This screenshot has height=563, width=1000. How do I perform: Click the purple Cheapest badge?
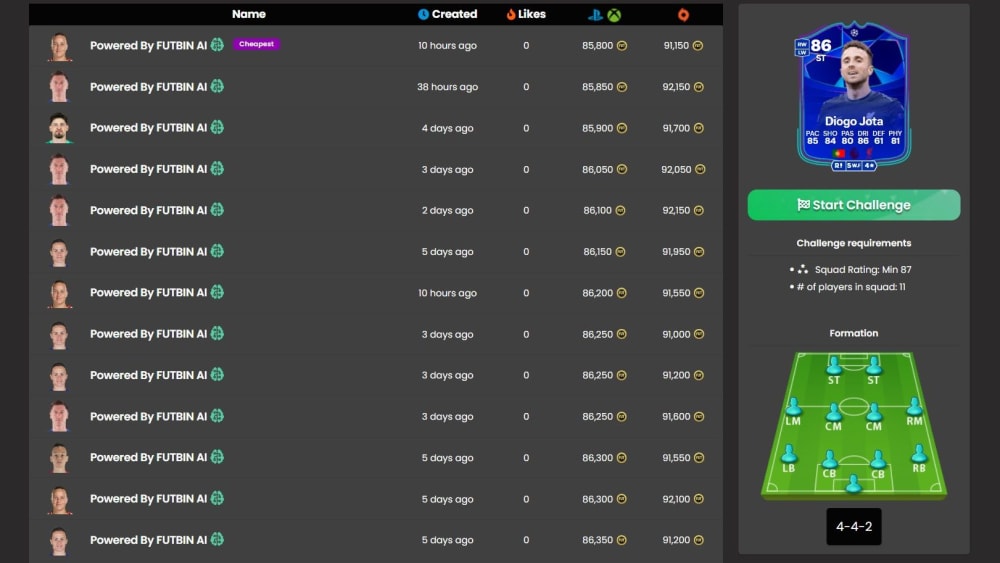tap(256, 44)
